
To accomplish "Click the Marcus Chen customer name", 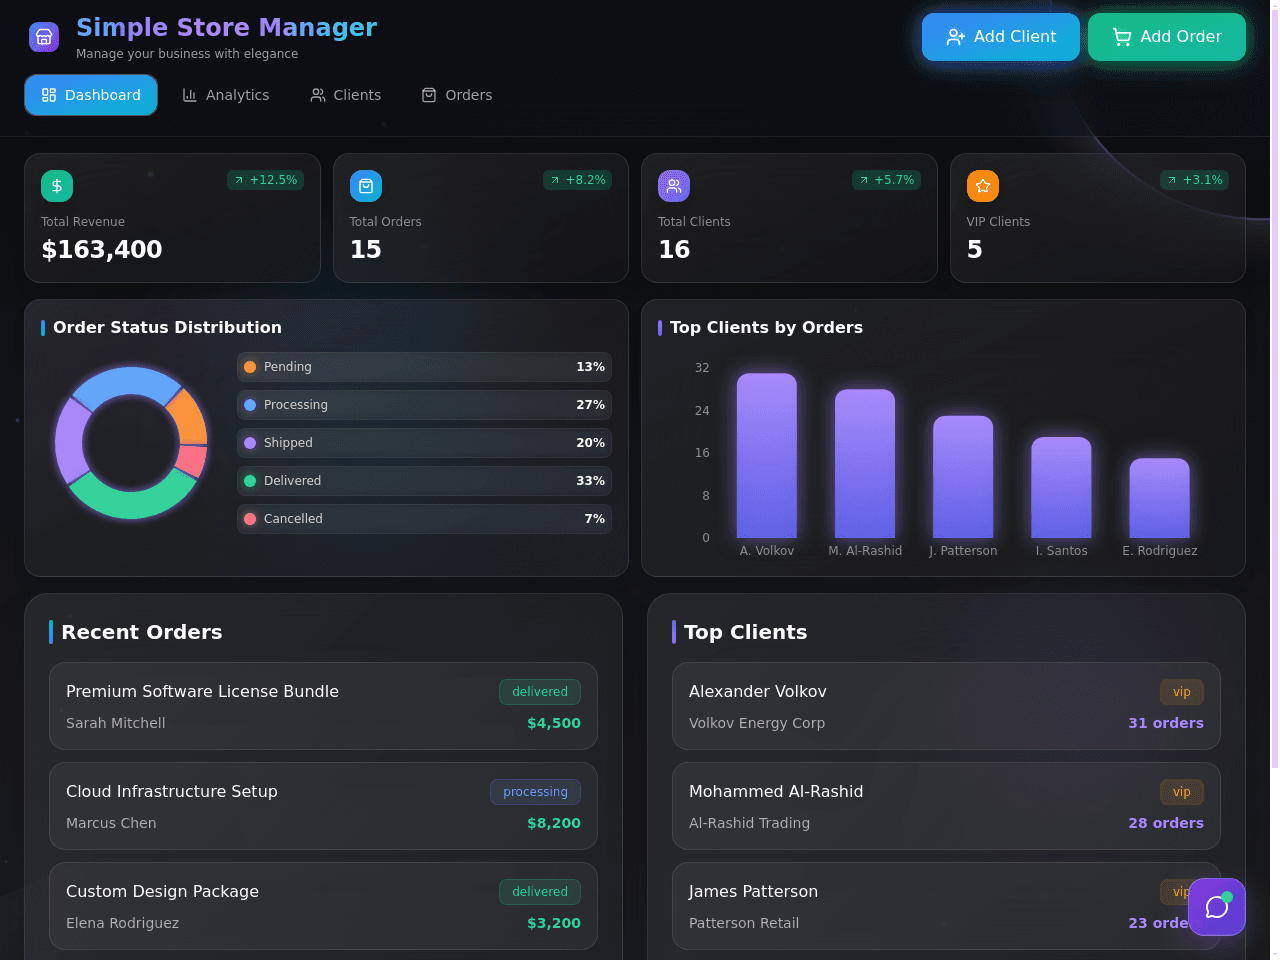I will tap(111, 823).
